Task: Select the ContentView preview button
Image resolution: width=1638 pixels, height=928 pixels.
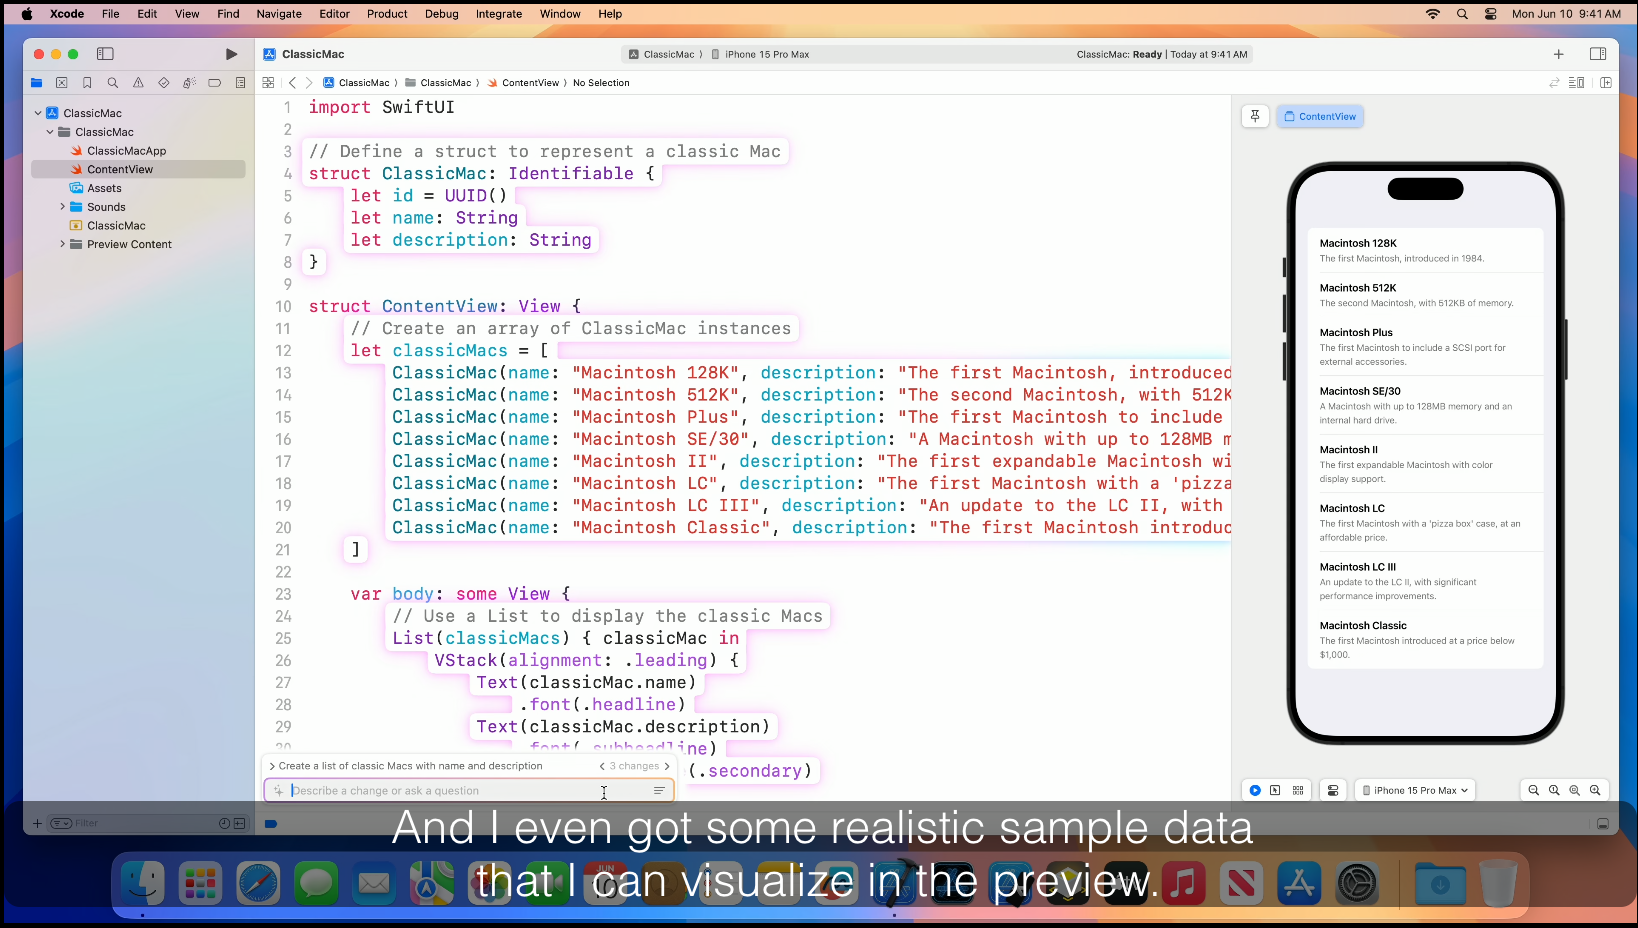Action: (1320, 117)
